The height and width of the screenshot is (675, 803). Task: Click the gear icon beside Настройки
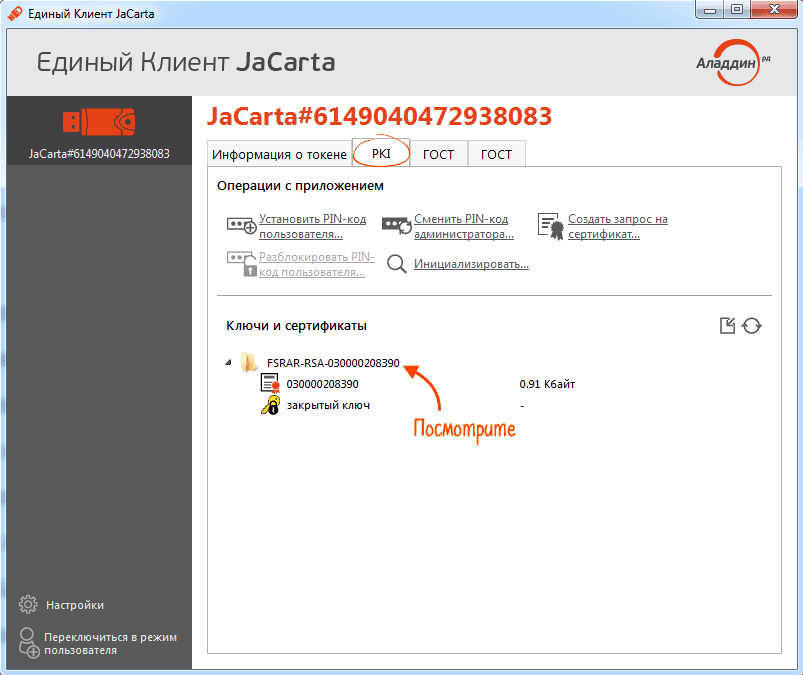28,605
